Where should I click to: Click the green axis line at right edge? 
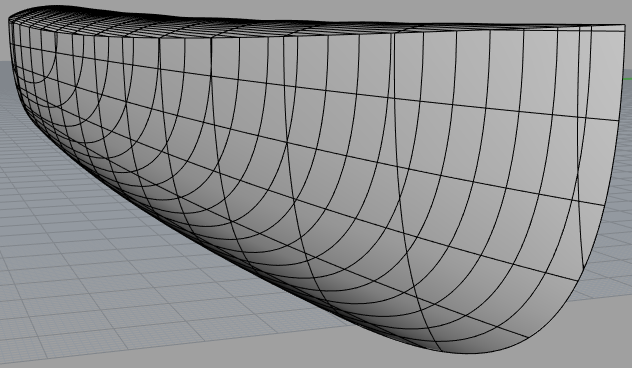click(x=628, y=79)
